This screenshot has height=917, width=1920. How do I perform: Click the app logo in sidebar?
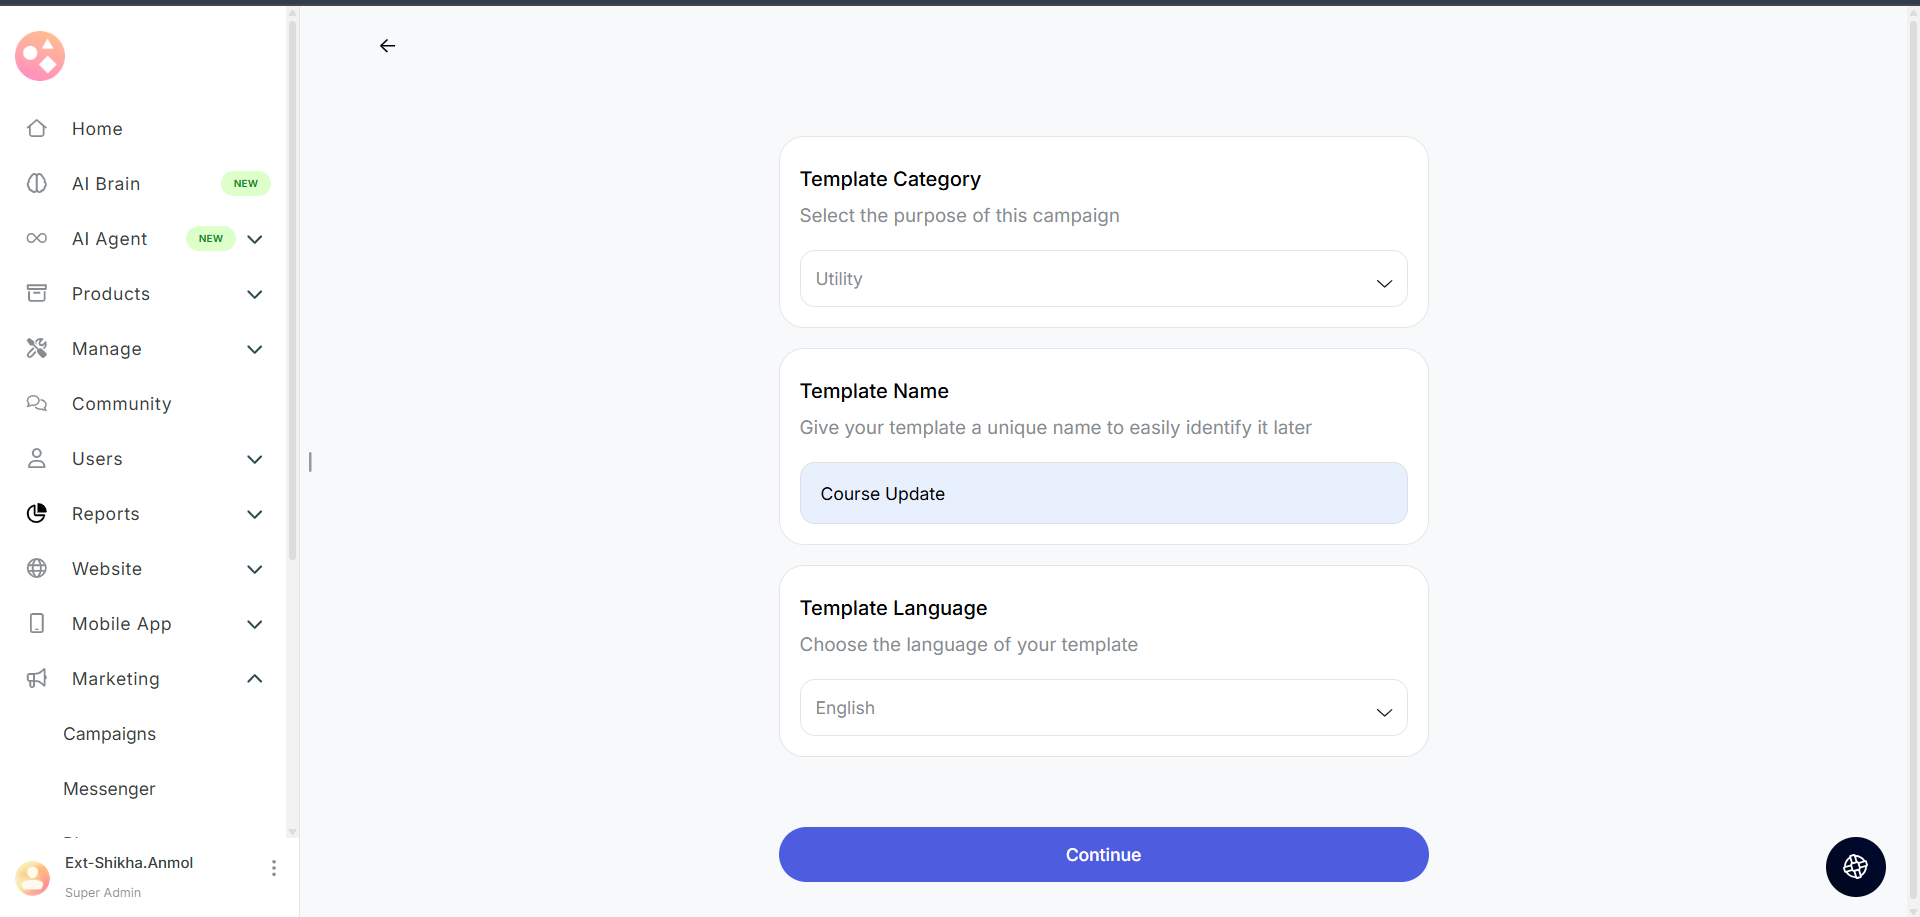40,56
